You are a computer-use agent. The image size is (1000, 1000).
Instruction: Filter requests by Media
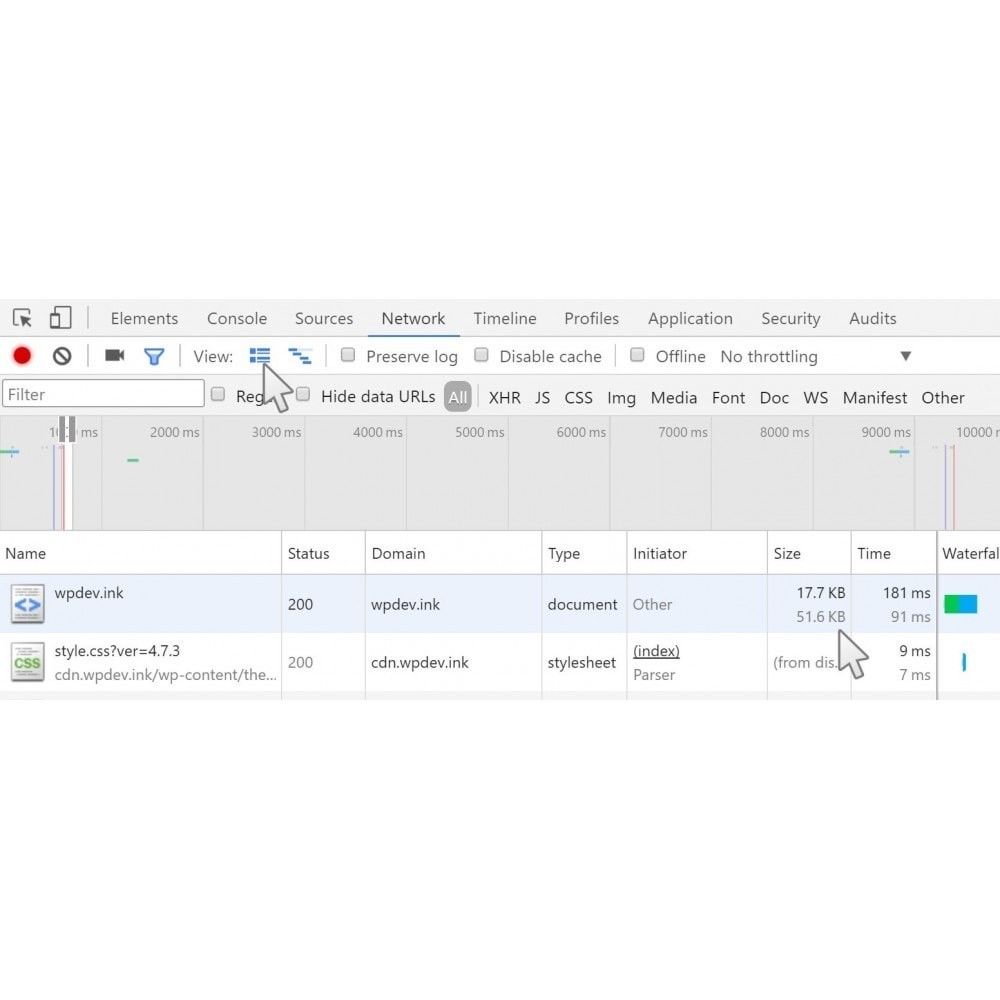click(x=673, y=397)
